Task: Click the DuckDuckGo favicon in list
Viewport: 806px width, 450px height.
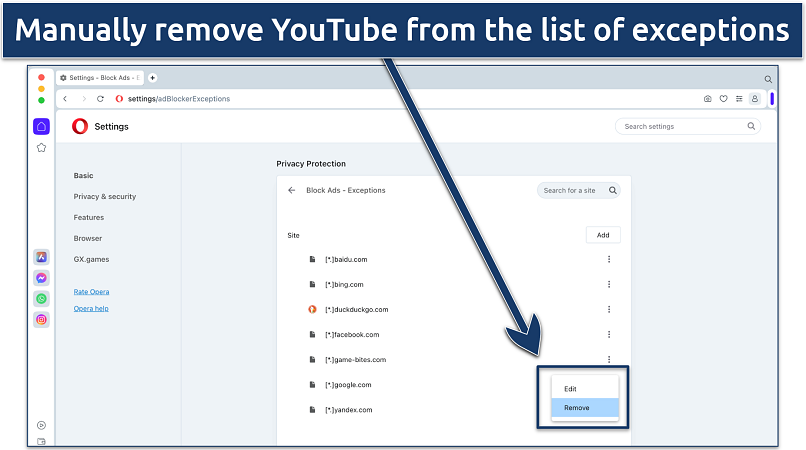Action: [312, 310]
